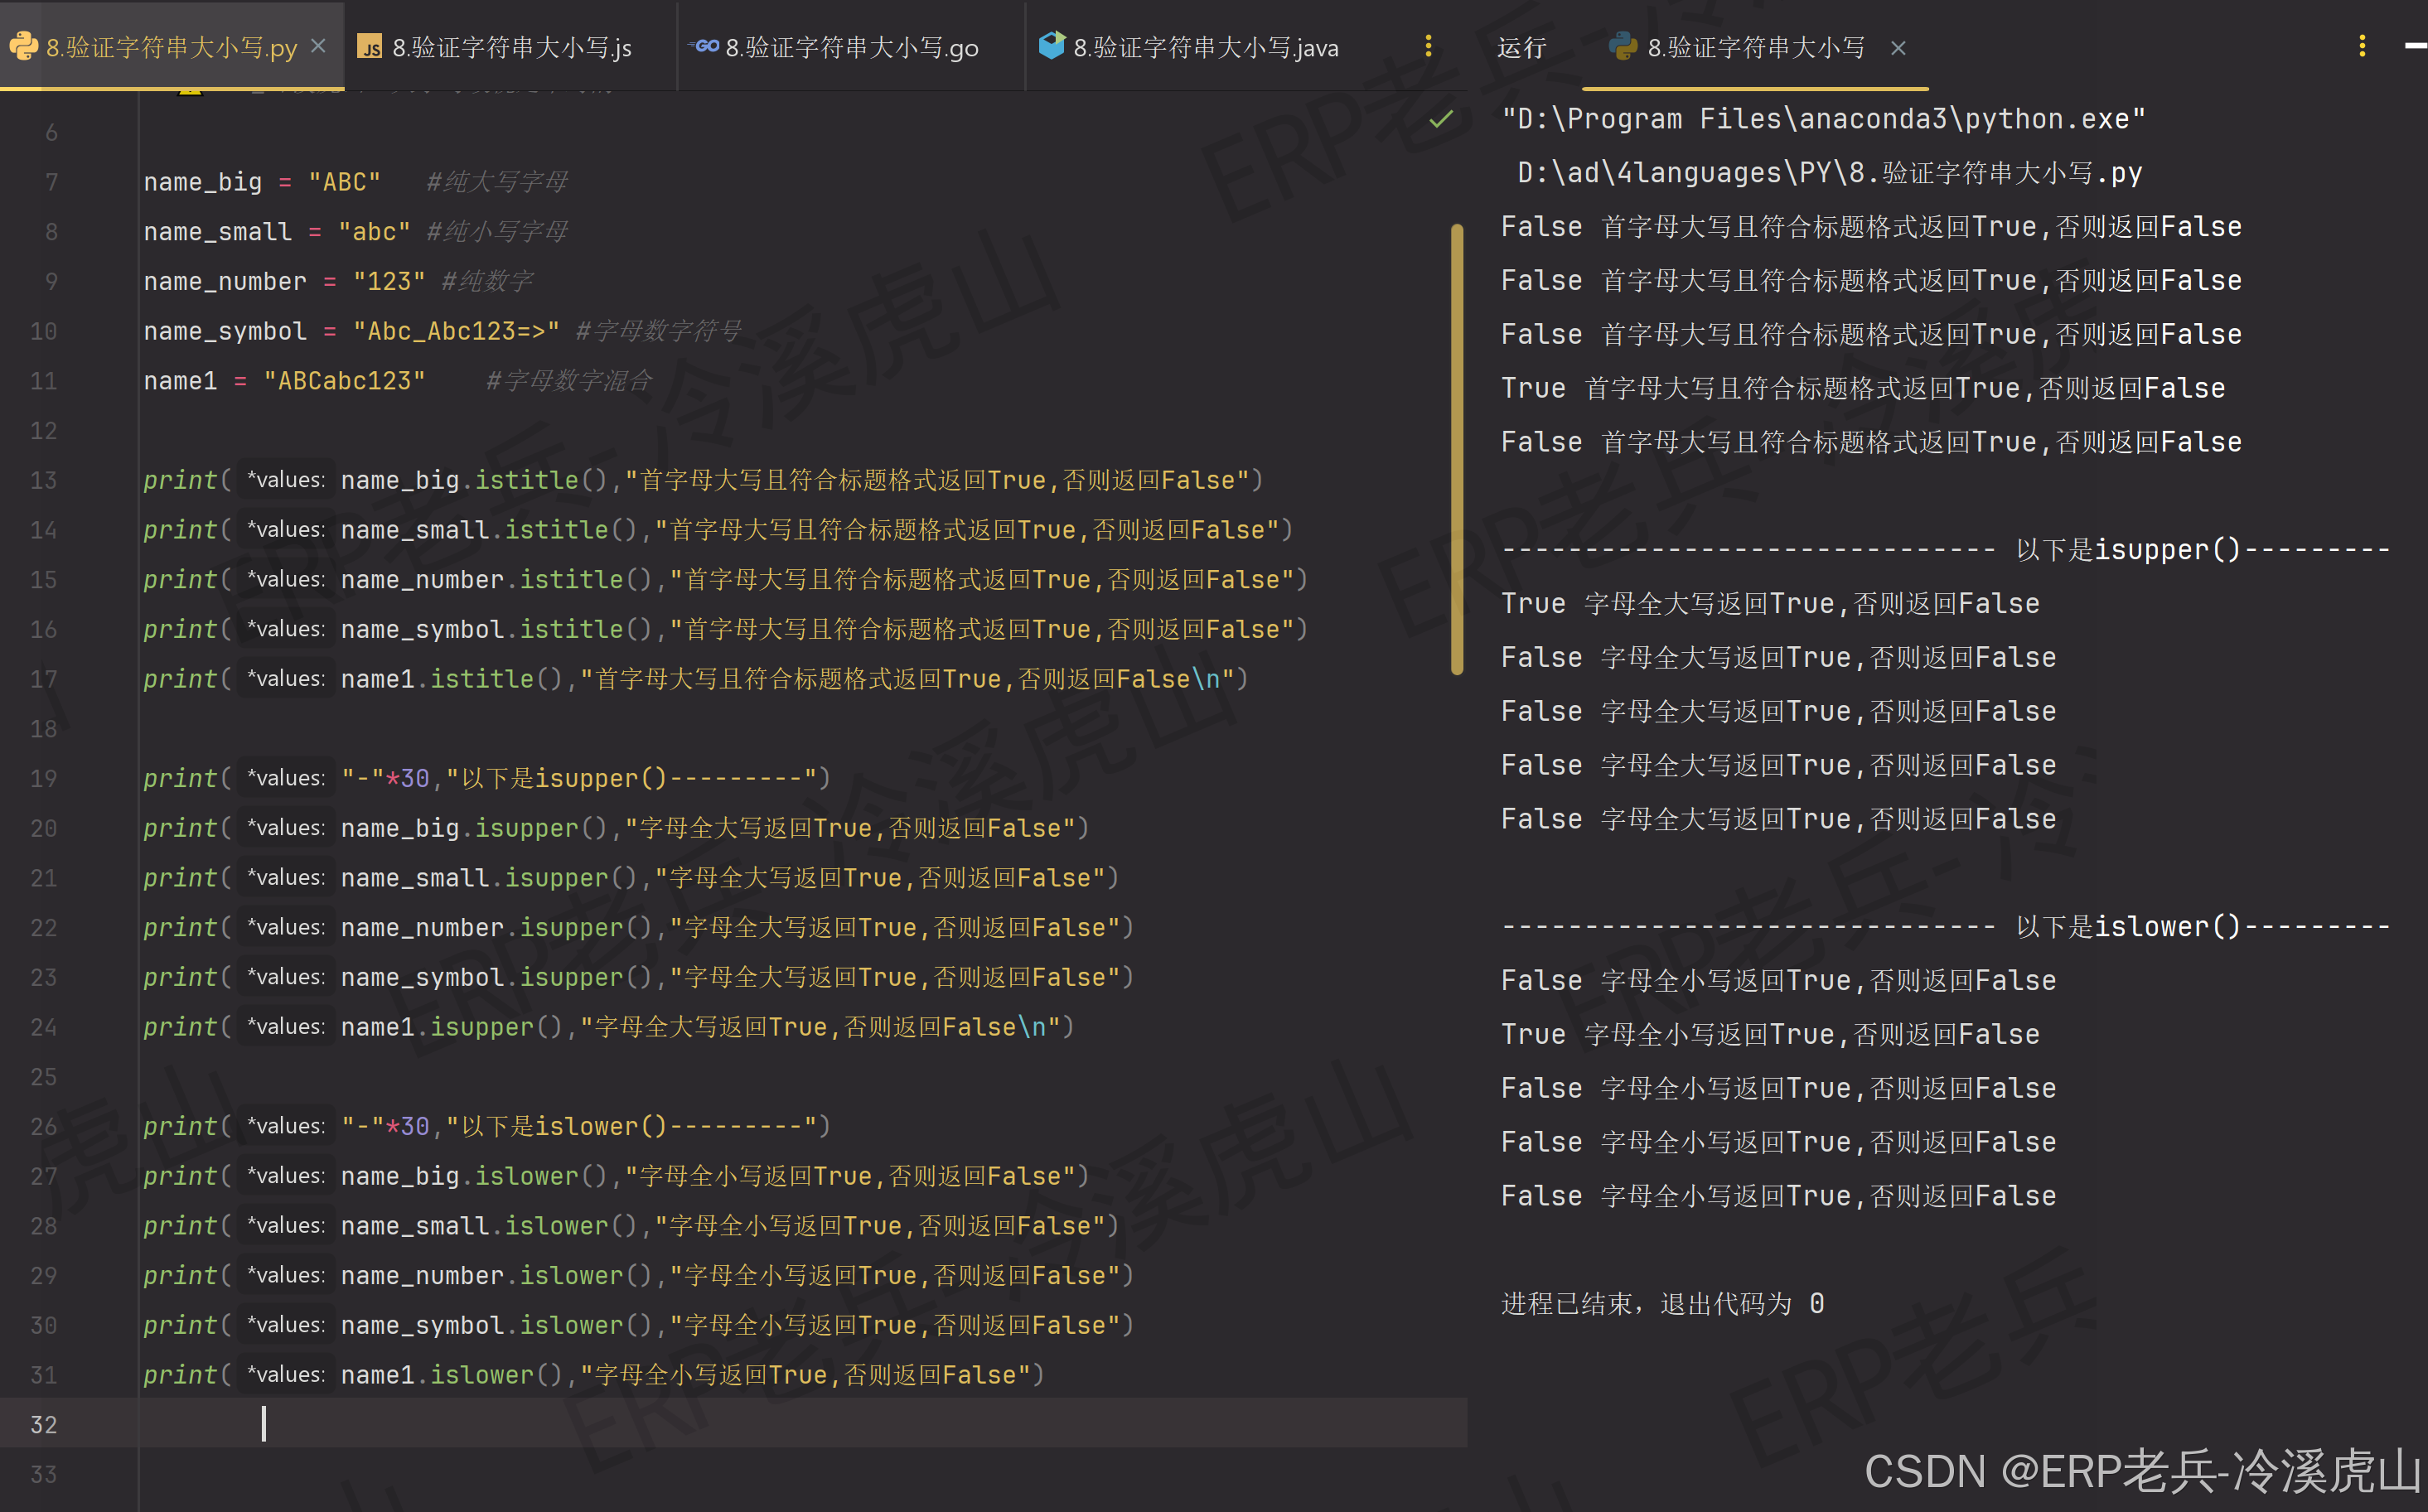
Task: Click the Go file icon on .go tab
Action: [x=705, y=46]
